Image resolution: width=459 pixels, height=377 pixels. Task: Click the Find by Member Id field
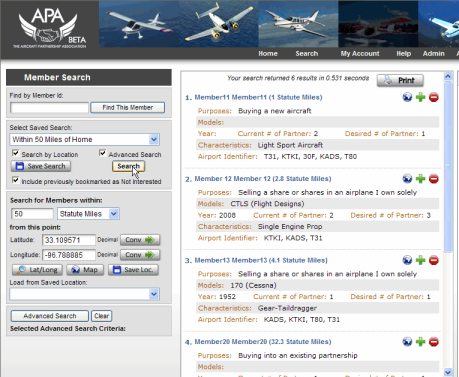point(49,108)
